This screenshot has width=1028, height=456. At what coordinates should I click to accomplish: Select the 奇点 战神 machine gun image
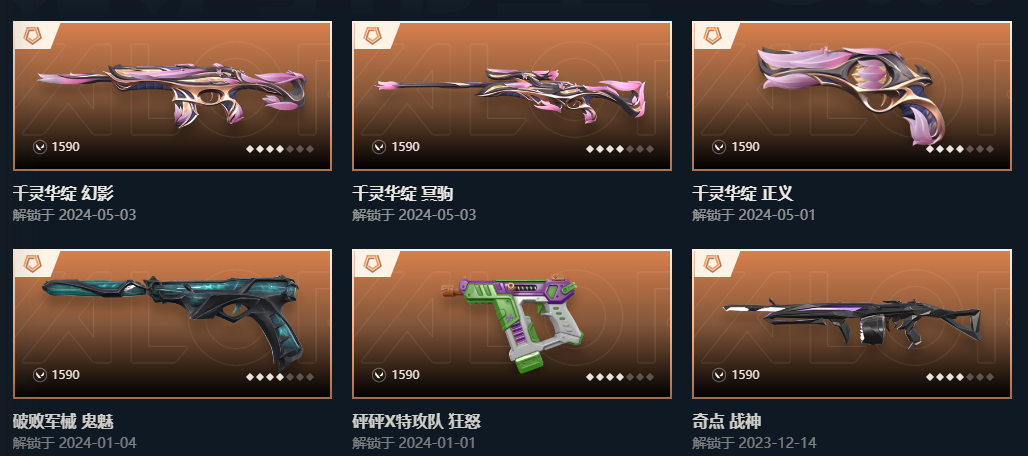point(852,322)
